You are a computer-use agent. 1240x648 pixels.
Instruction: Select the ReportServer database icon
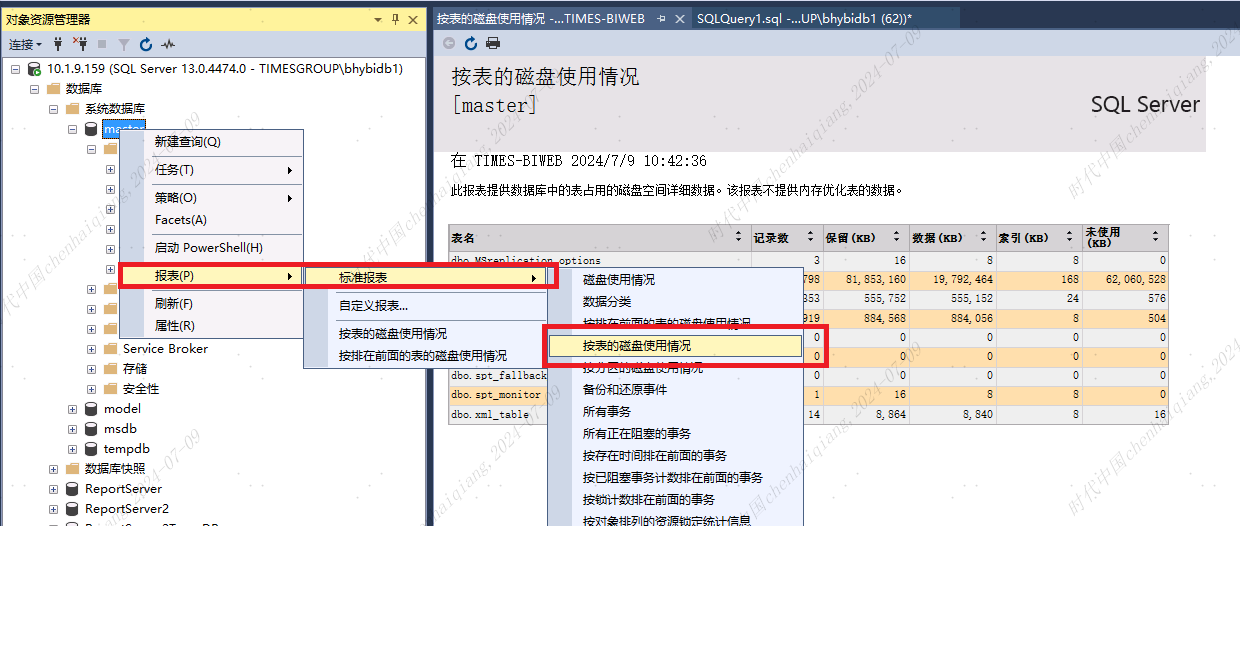[72, 489]
